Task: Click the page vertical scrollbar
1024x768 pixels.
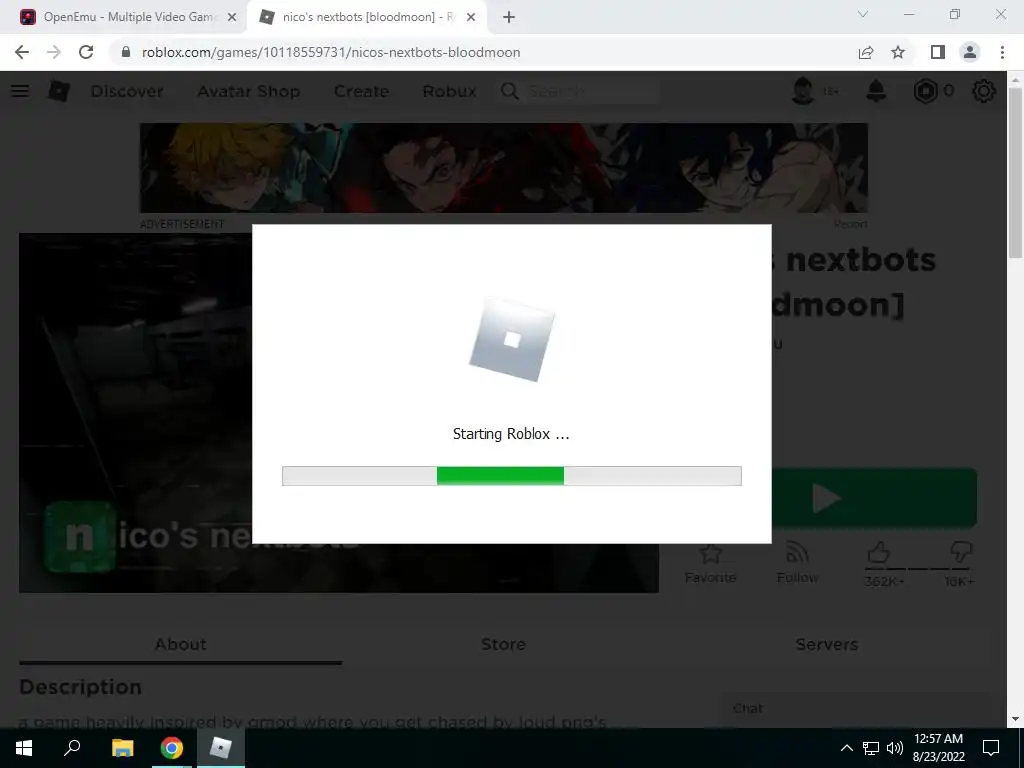Action: (1015, 172)
